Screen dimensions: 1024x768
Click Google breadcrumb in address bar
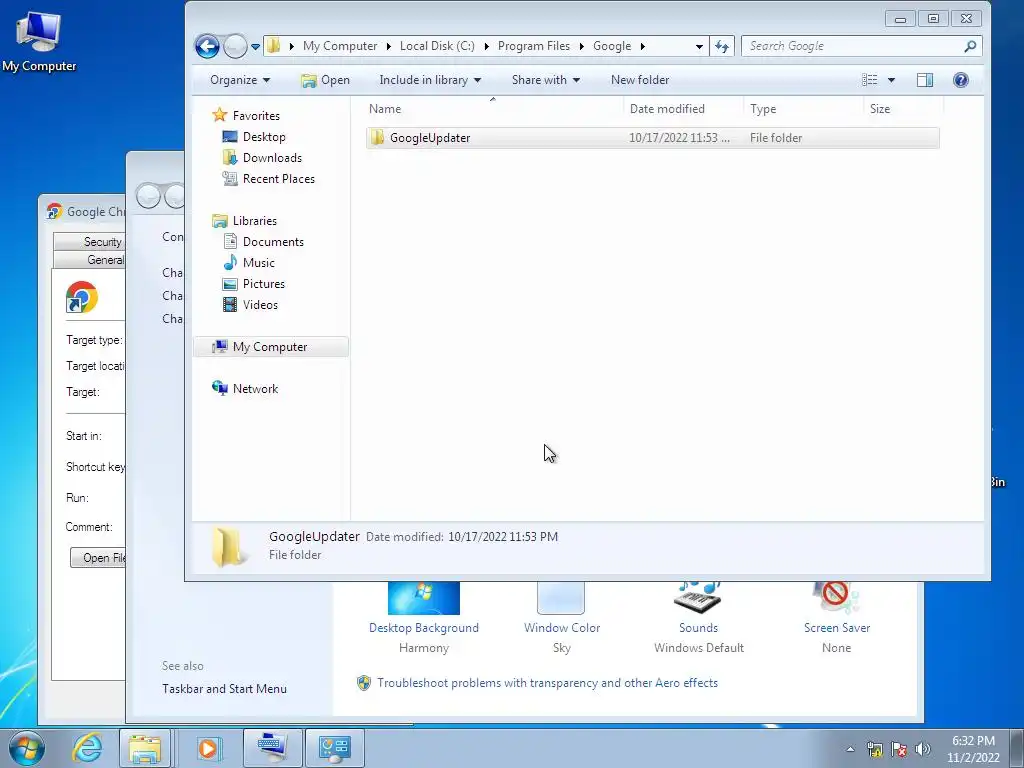tap(612, 46)
